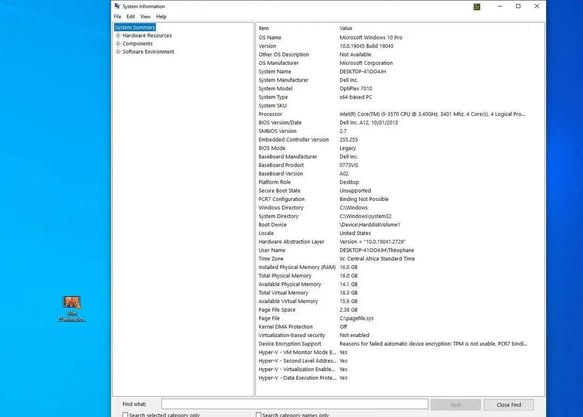583x417 pixels.
Task: Open the View menu
Action: click(145, 17)
